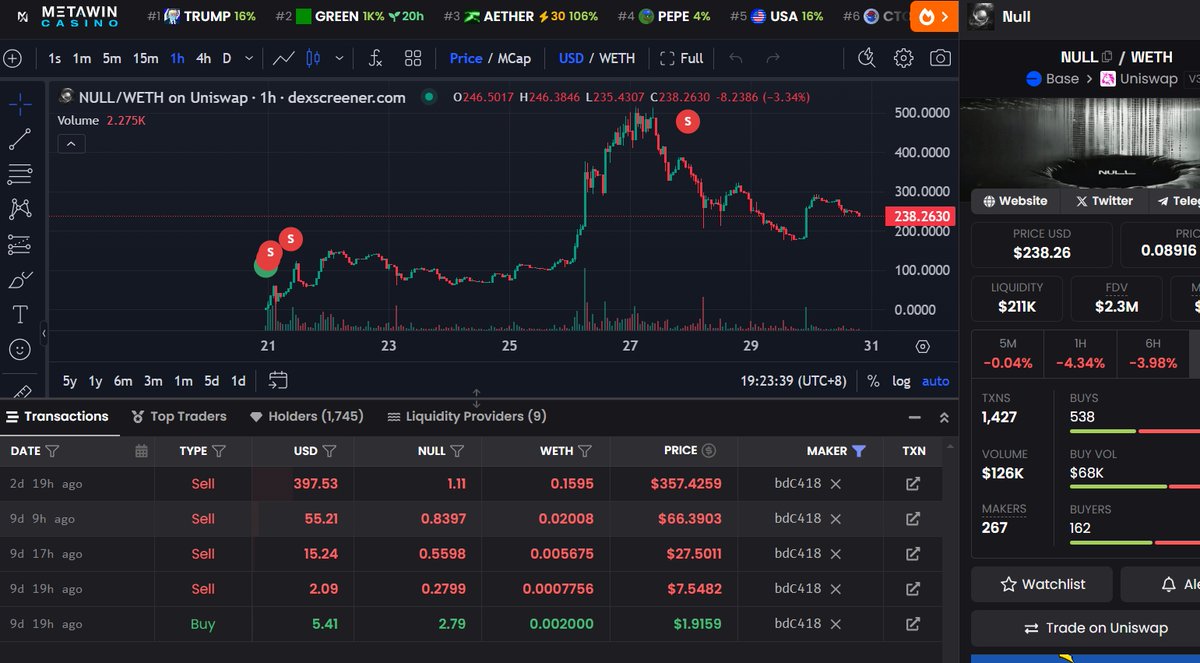
Task: Select the Transactions tab
Action: [57, 416]
